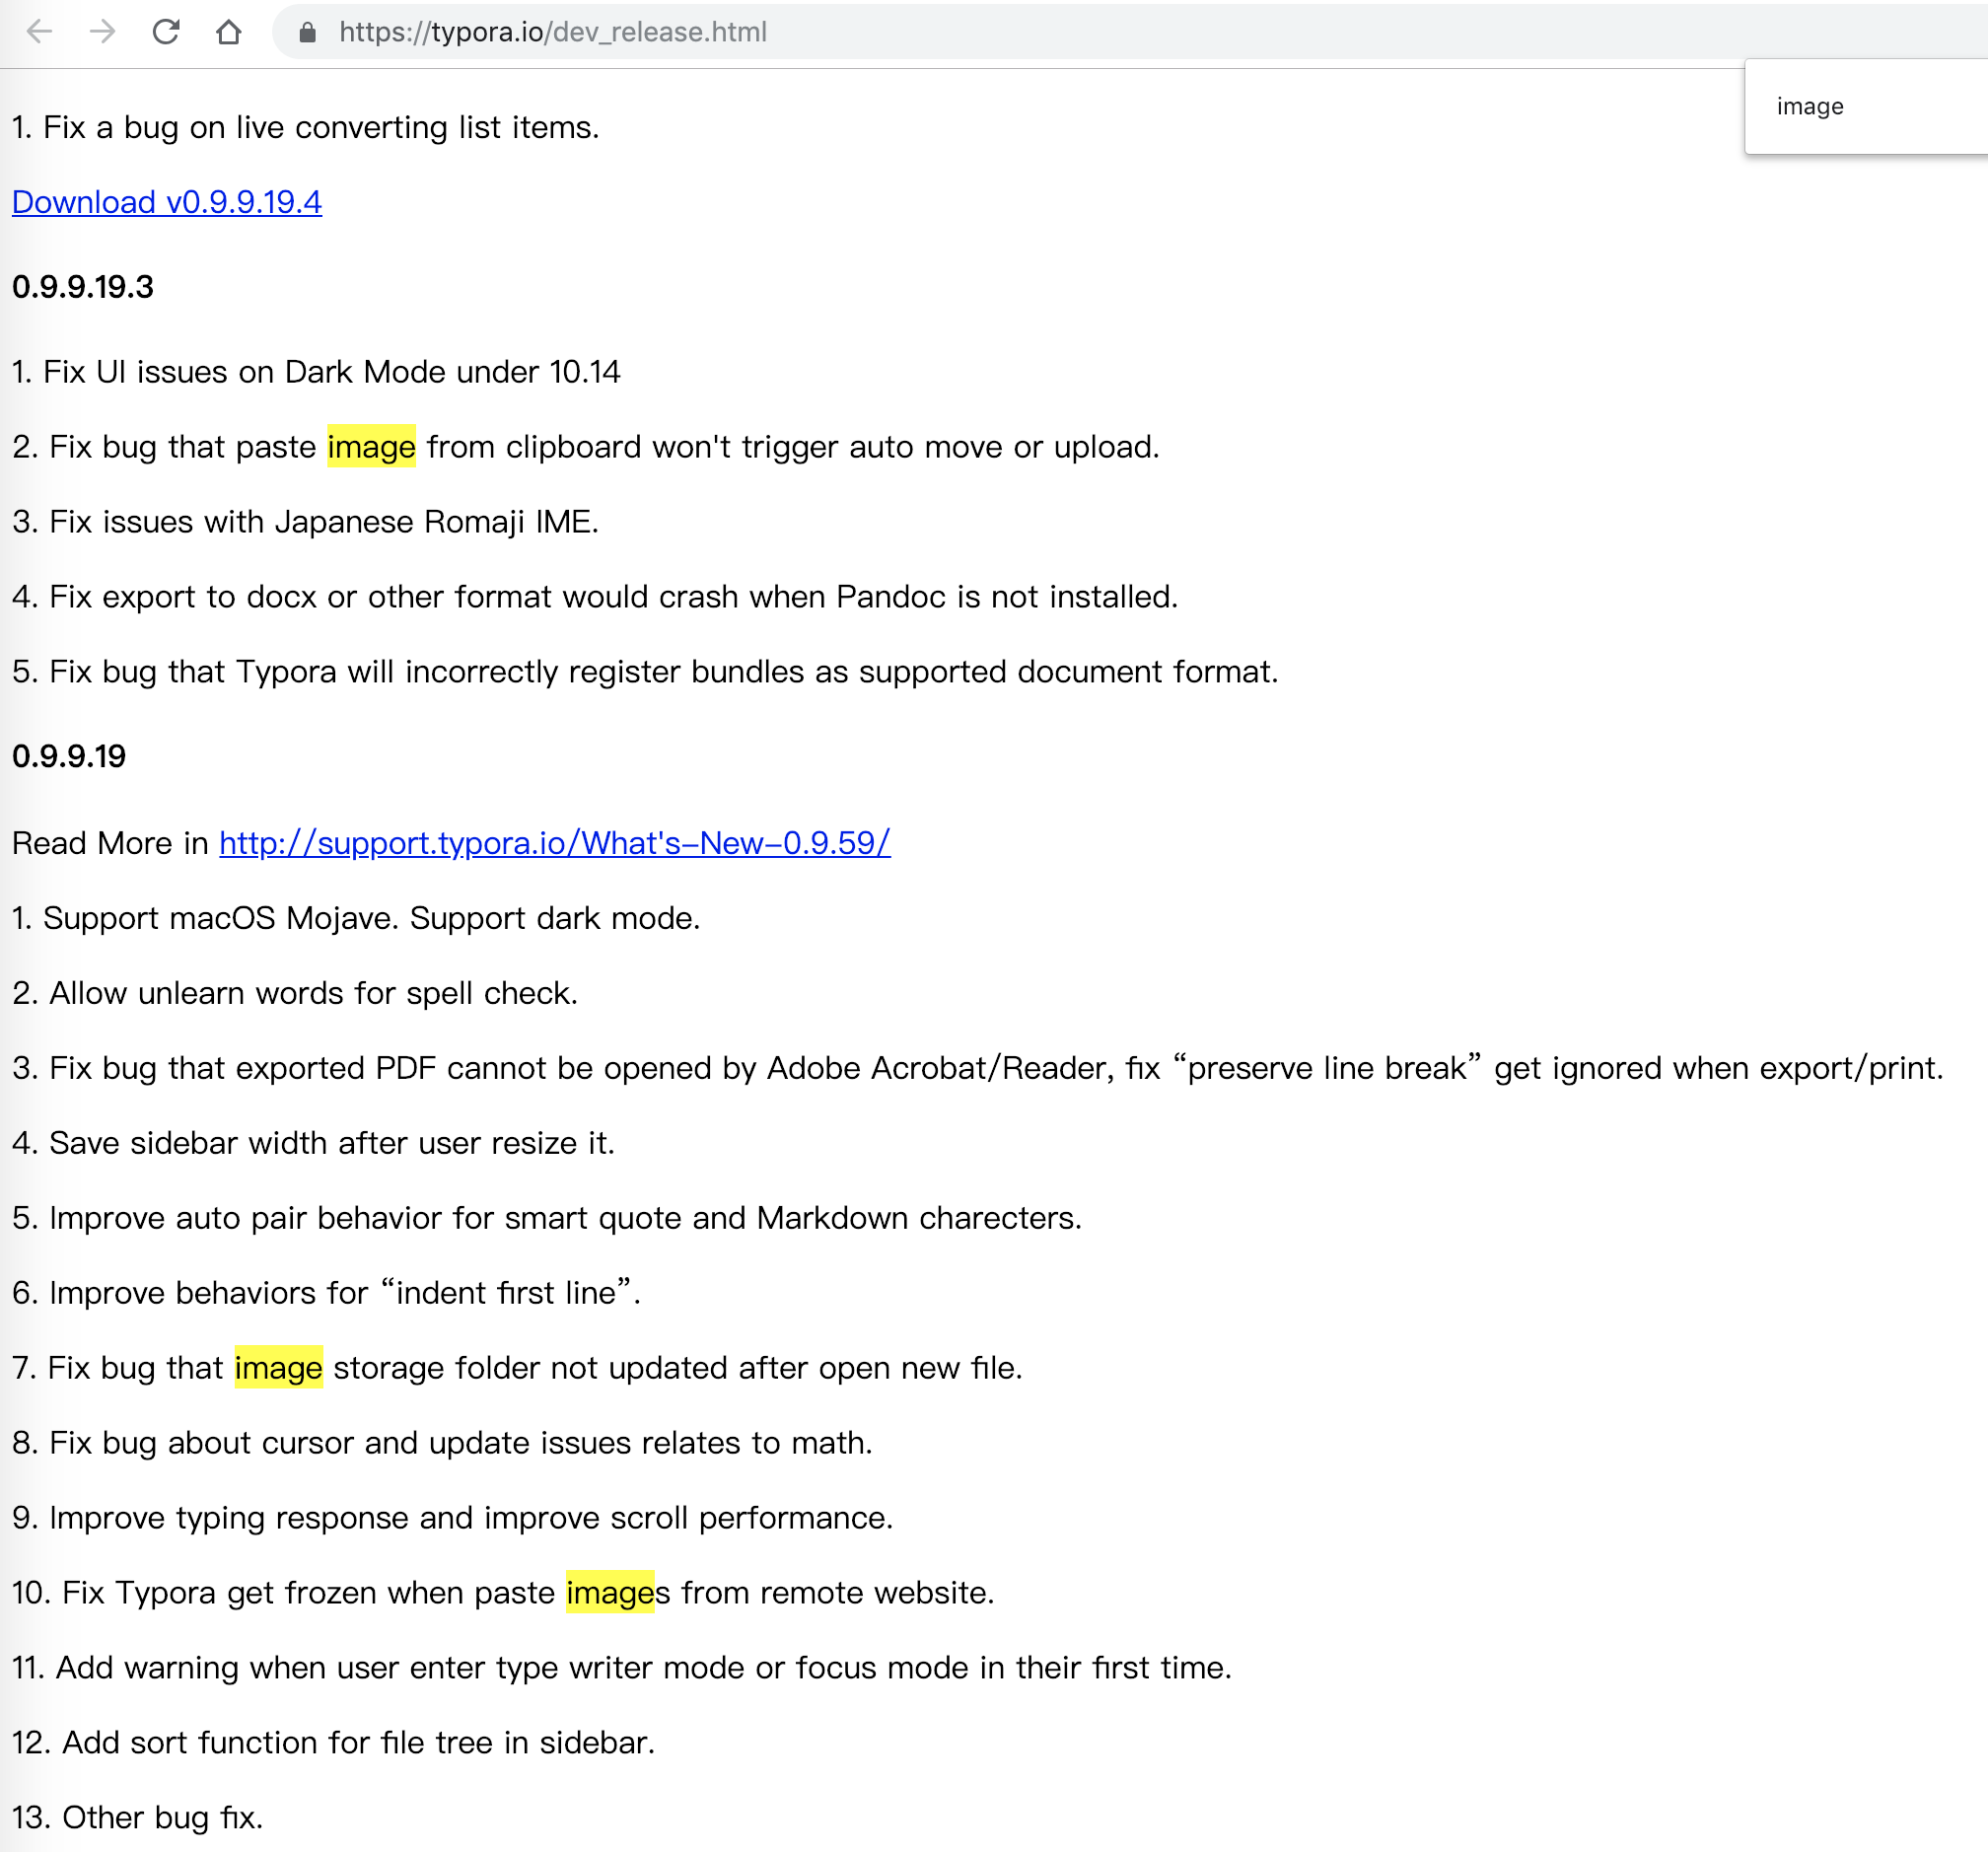Open the browser home page icon
This screenshot has height=1852, width=1988.
click(229, 32)
